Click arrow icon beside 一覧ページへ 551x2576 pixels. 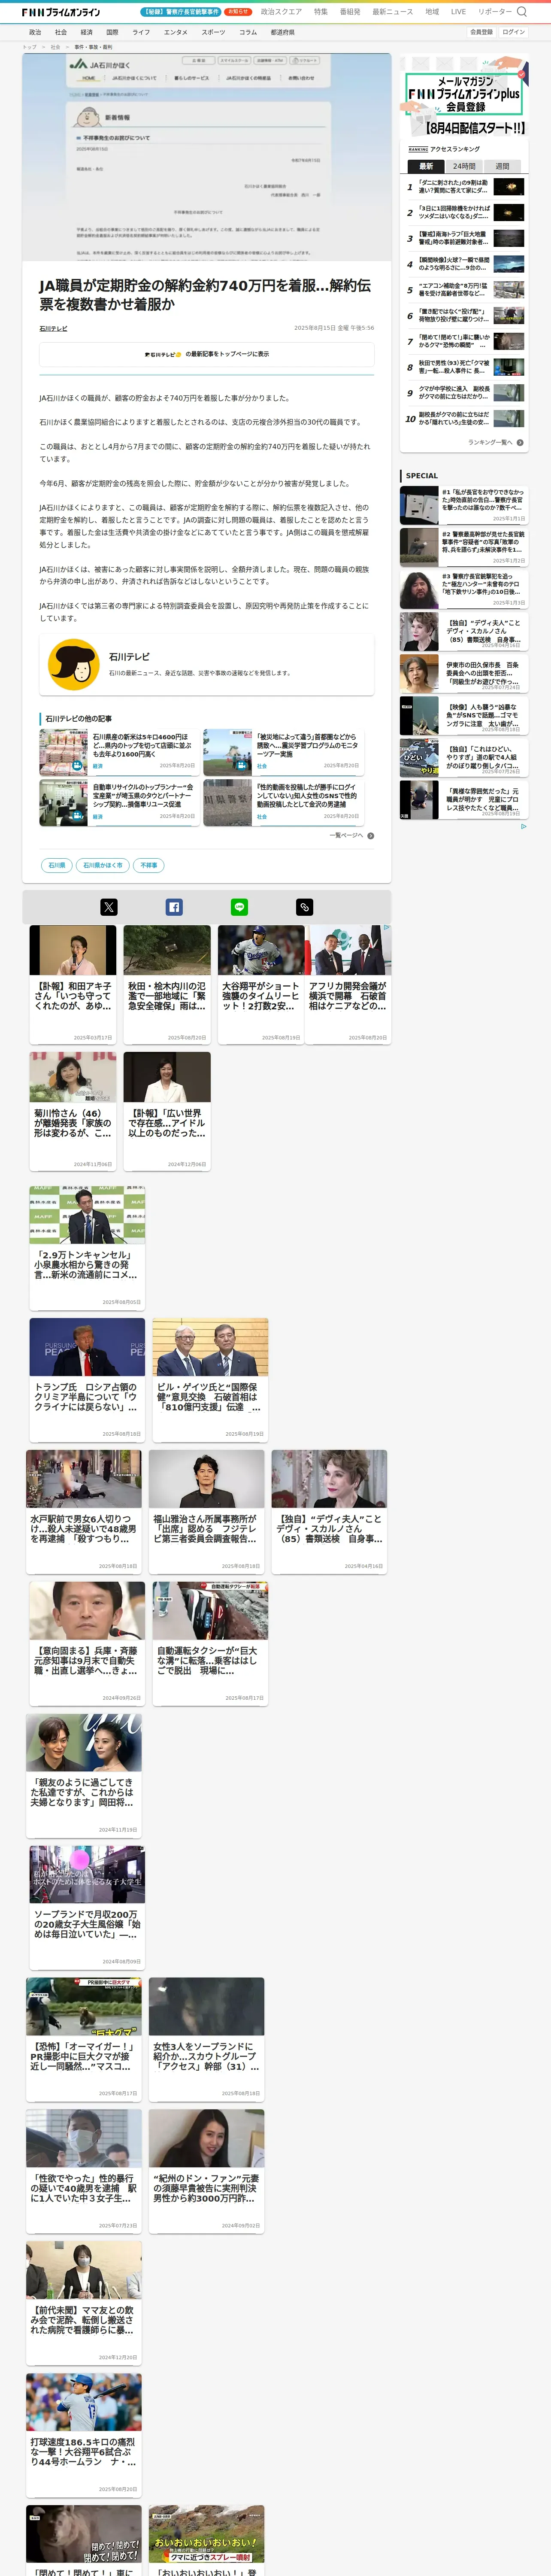pos(371,835)
